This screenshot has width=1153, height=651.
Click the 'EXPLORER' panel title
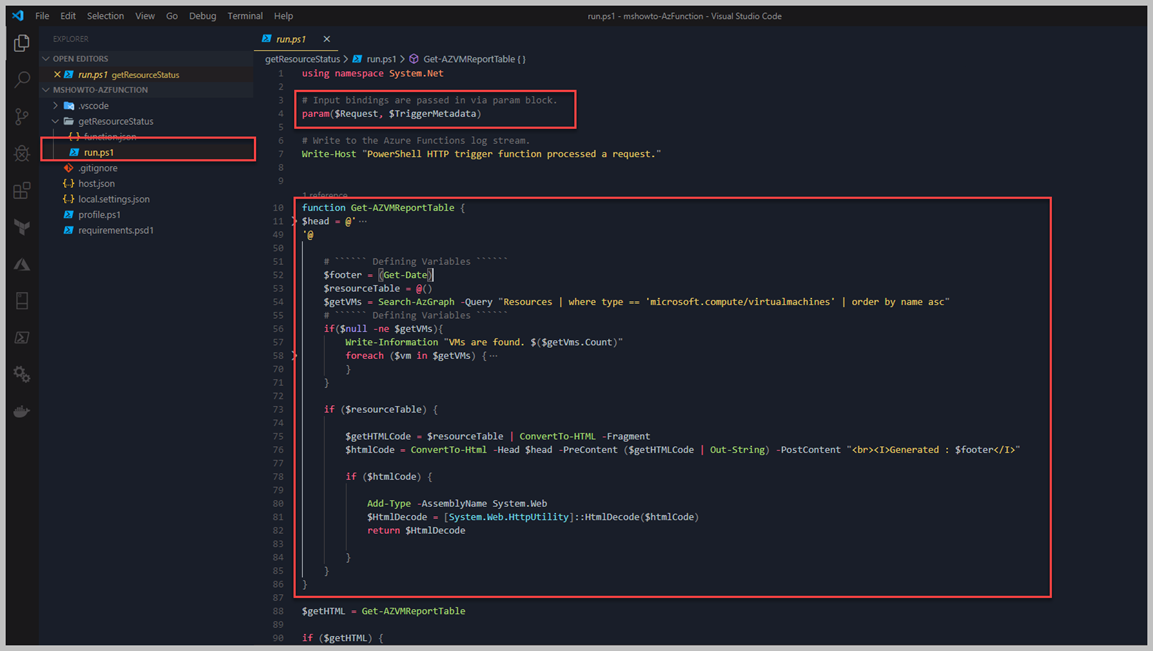[x=71, y=39]
